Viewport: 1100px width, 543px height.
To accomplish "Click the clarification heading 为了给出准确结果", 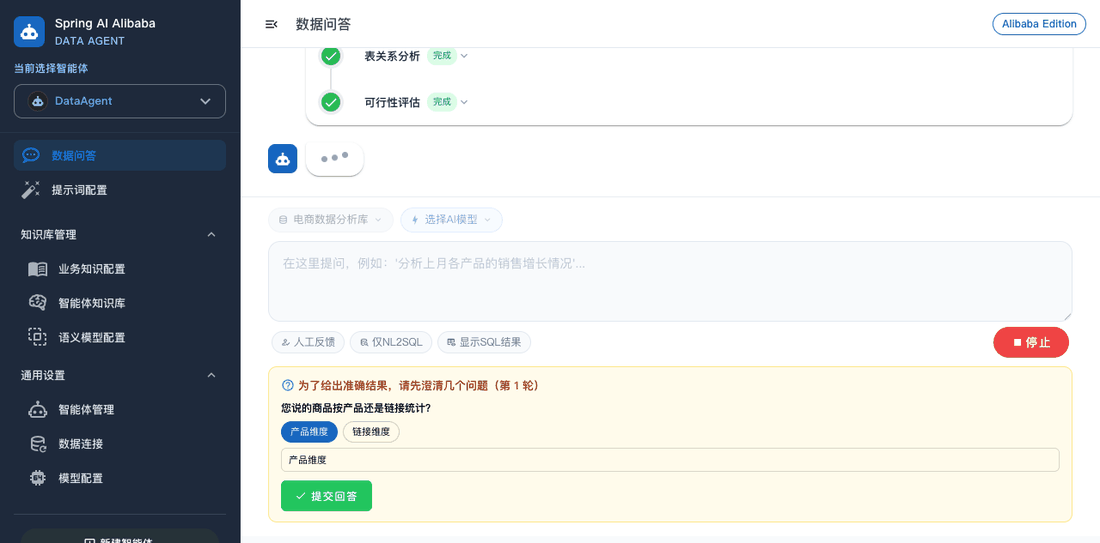I will pyautogui.click(x=419, y=385).
